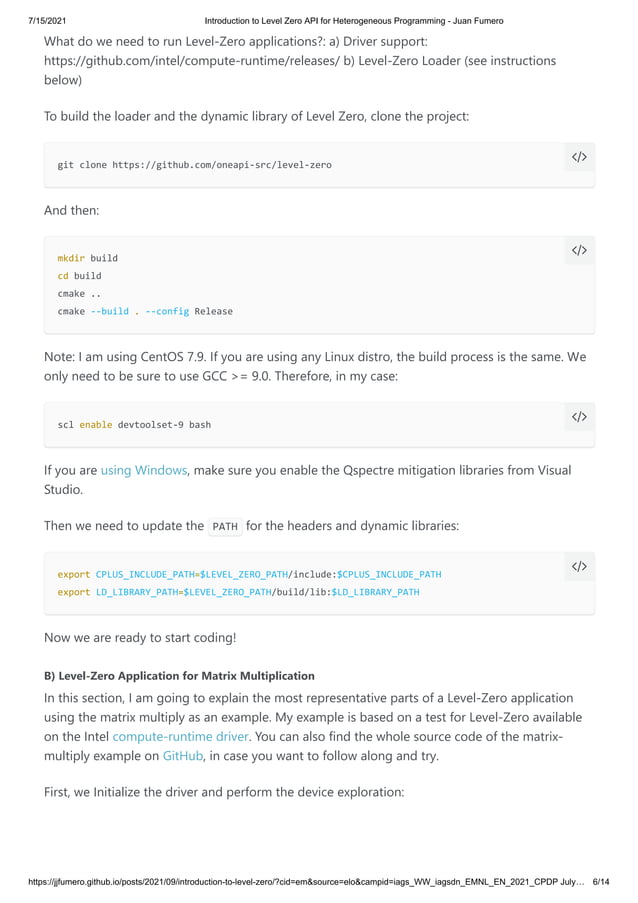Click the export CPLUS_INCLUDE_PATH code line
This screenshot has height=903, width=638.
pos(249,575)
